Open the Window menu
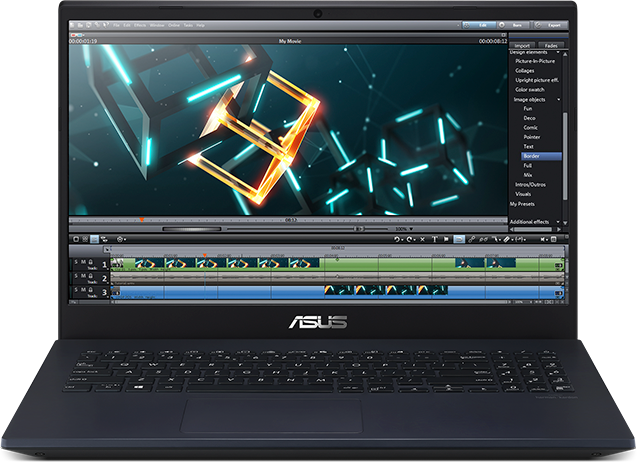This screenshot has height=462, width=637. [157, 25]
